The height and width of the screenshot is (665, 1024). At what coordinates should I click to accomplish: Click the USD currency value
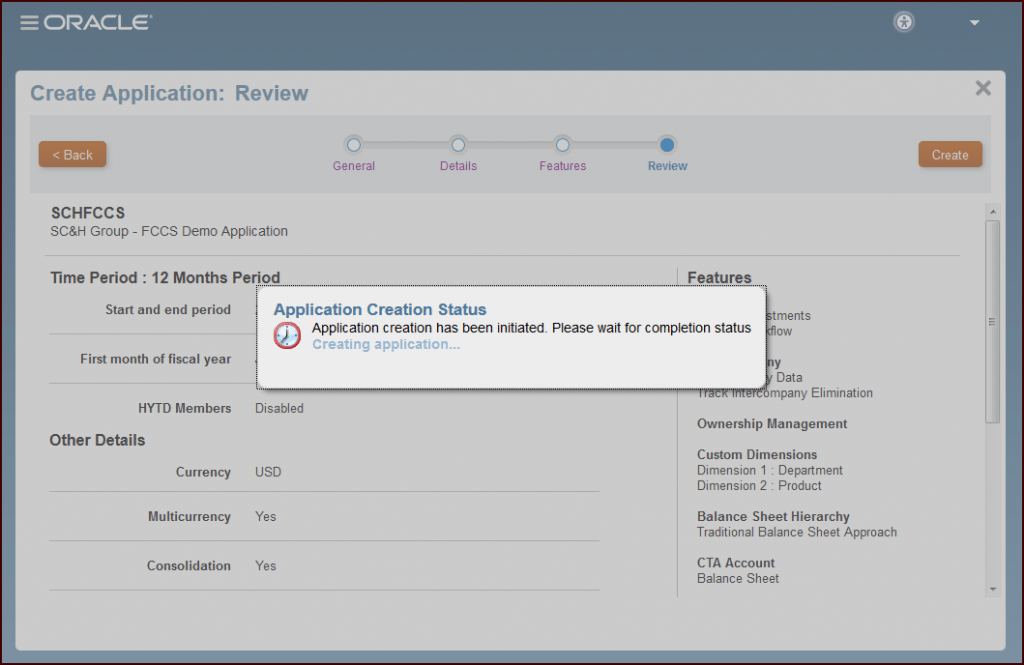point(268,472)
